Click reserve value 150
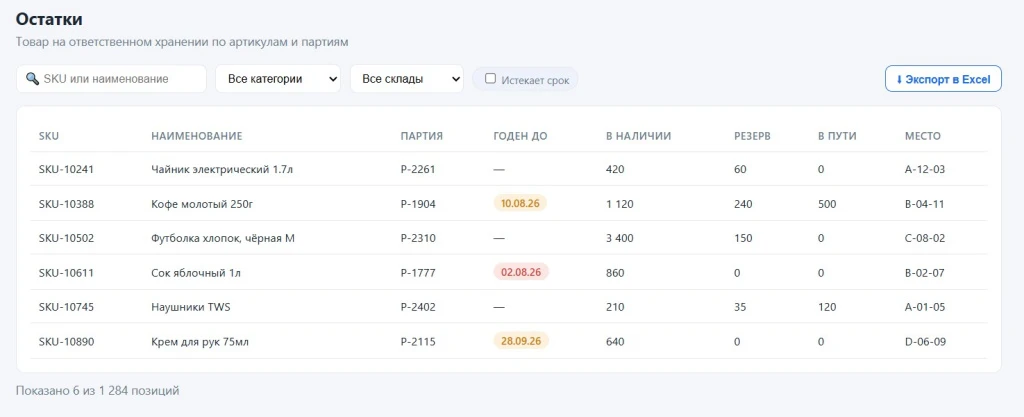The width and height of the screenshot is (1024, 417). coord(743,238)
